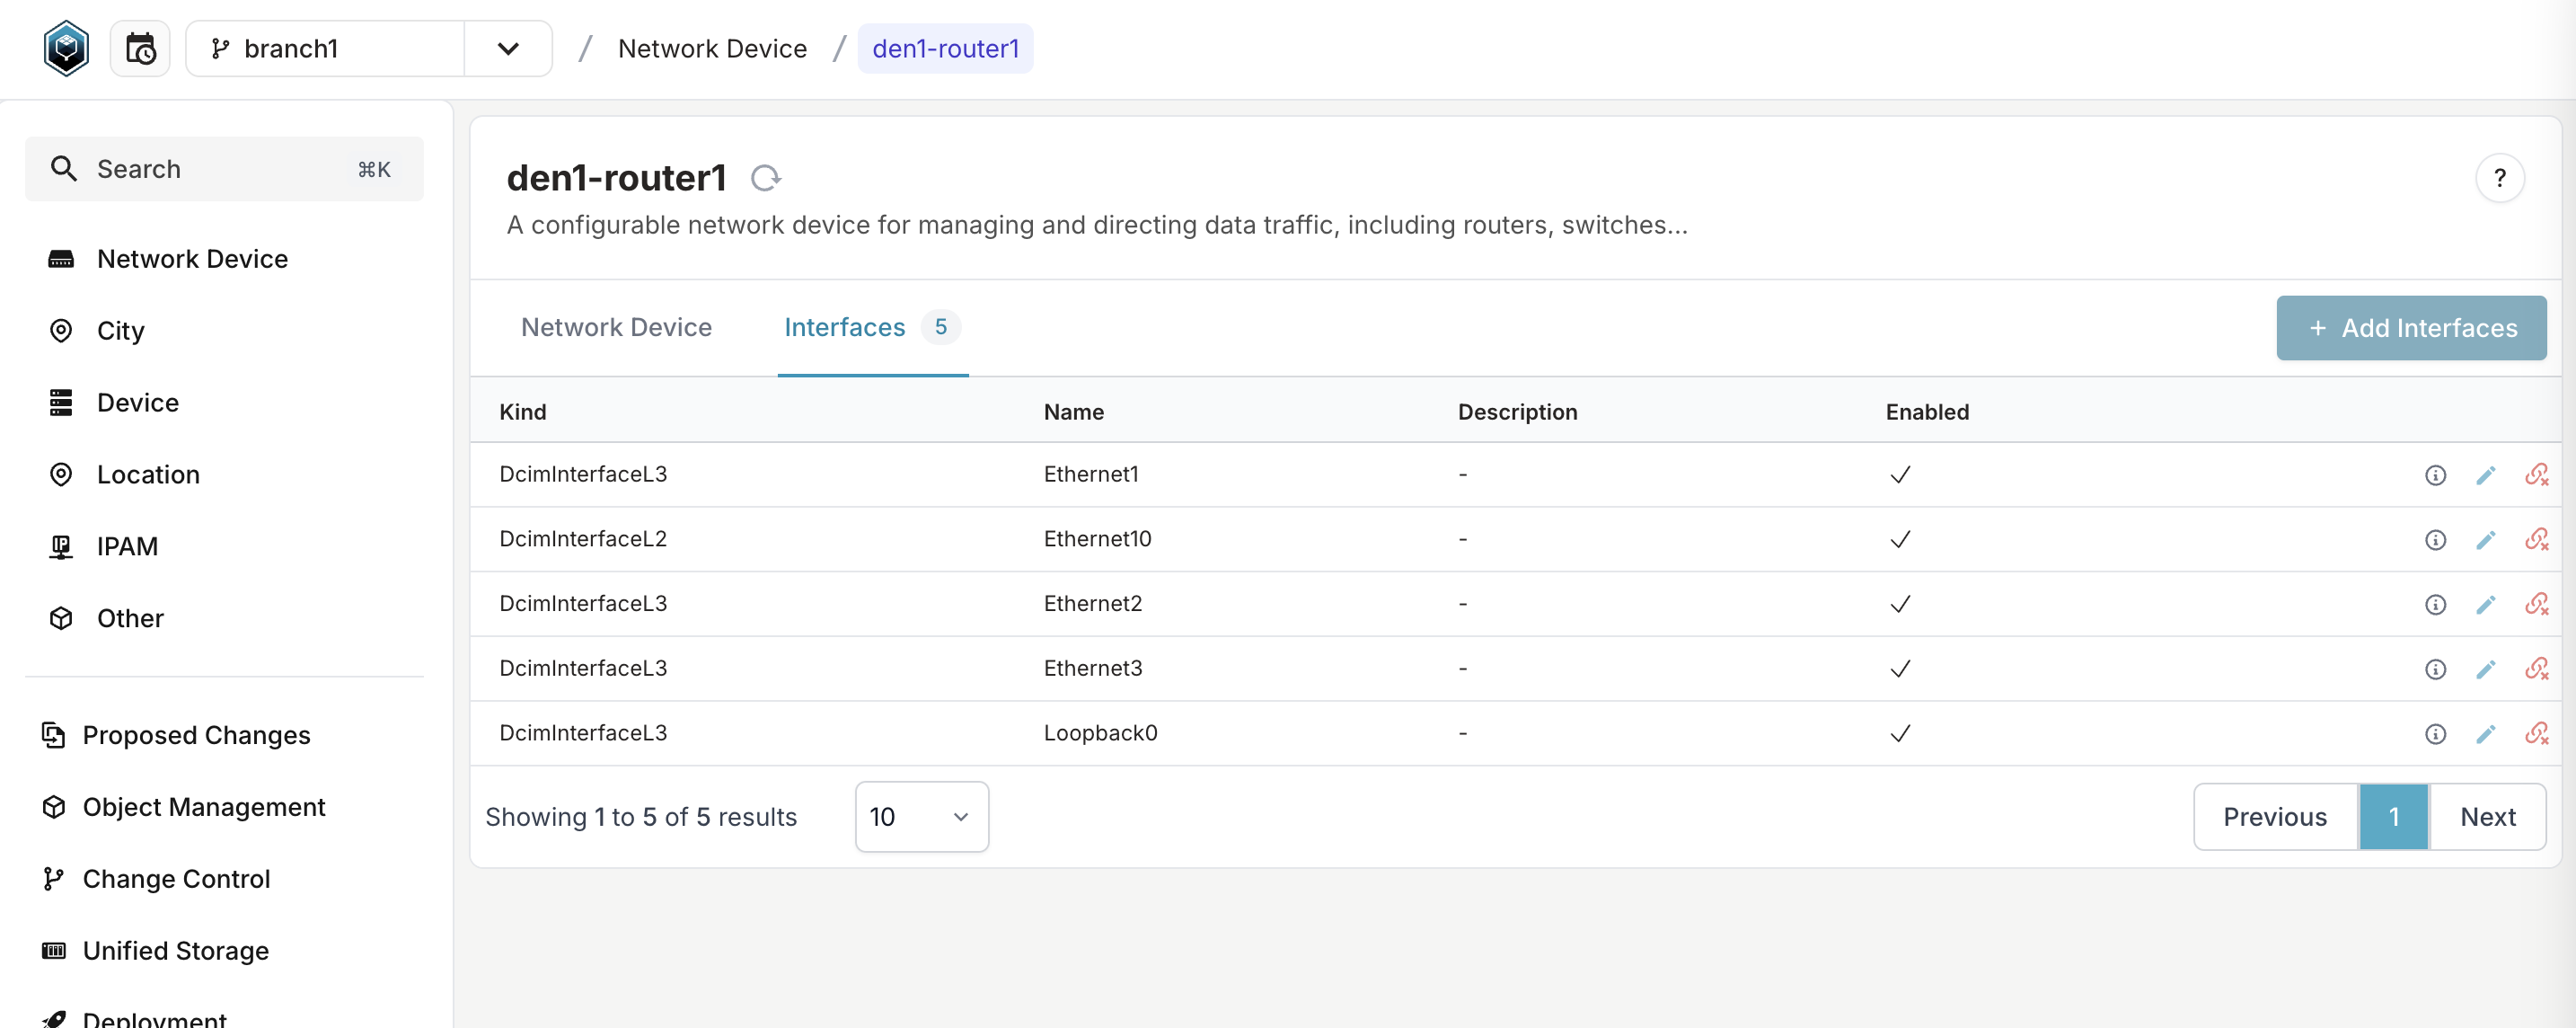The height and width of the screenshot is (1028, 2576).
Task: Click the pencil icon for Ethernet3
Action: [2485, 669]
